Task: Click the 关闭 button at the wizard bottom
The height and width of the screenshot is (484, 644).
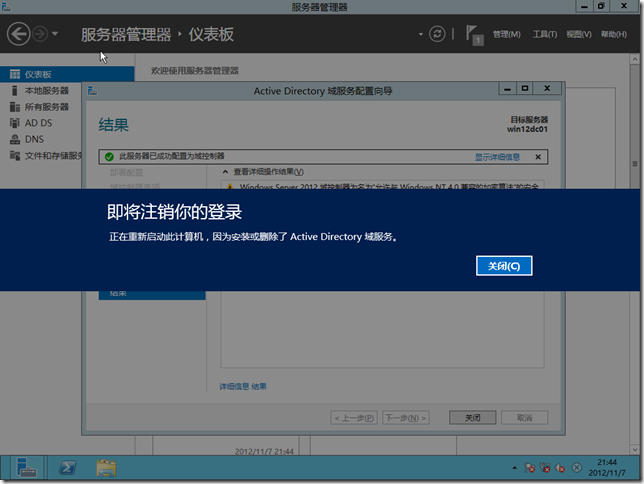Action: coord(473,418)
